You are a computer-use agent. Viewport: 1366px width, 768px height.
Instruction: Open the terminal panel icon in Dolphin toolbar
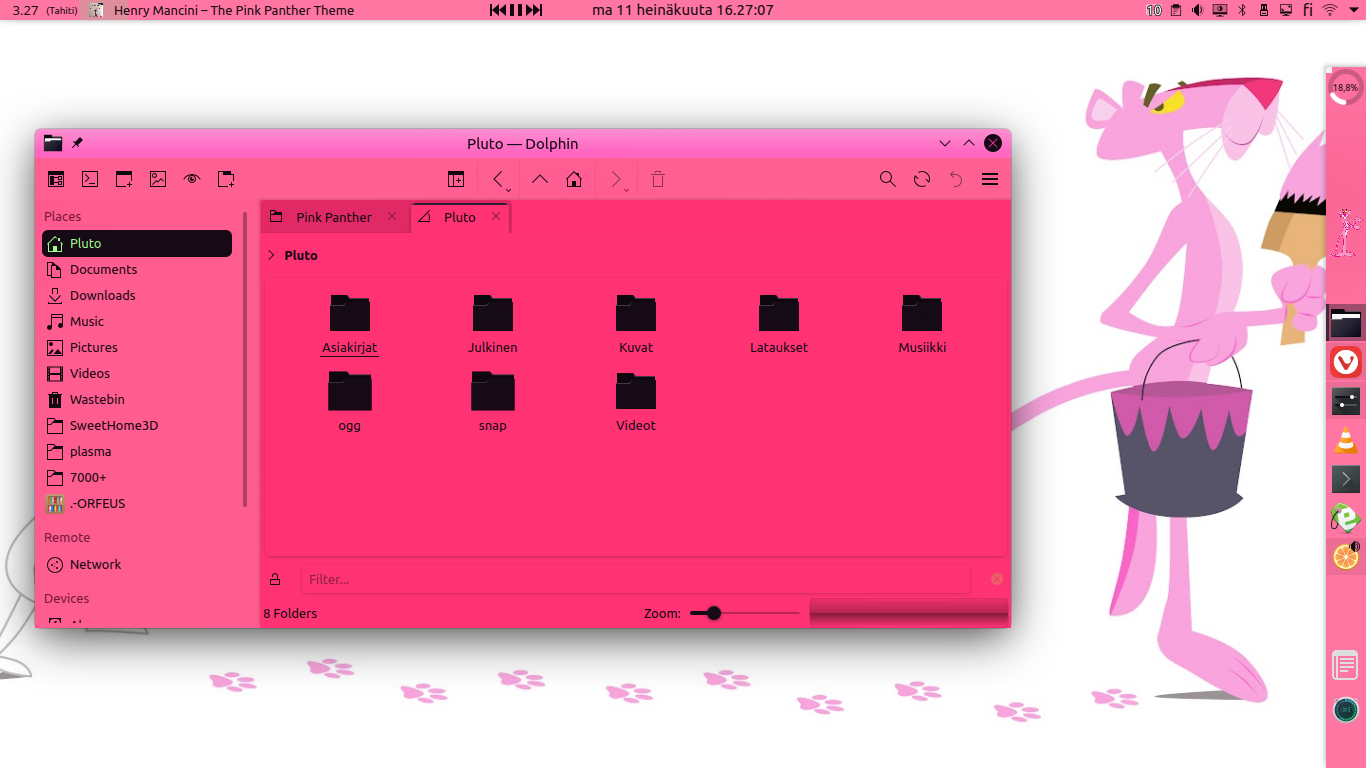(90, 180)
